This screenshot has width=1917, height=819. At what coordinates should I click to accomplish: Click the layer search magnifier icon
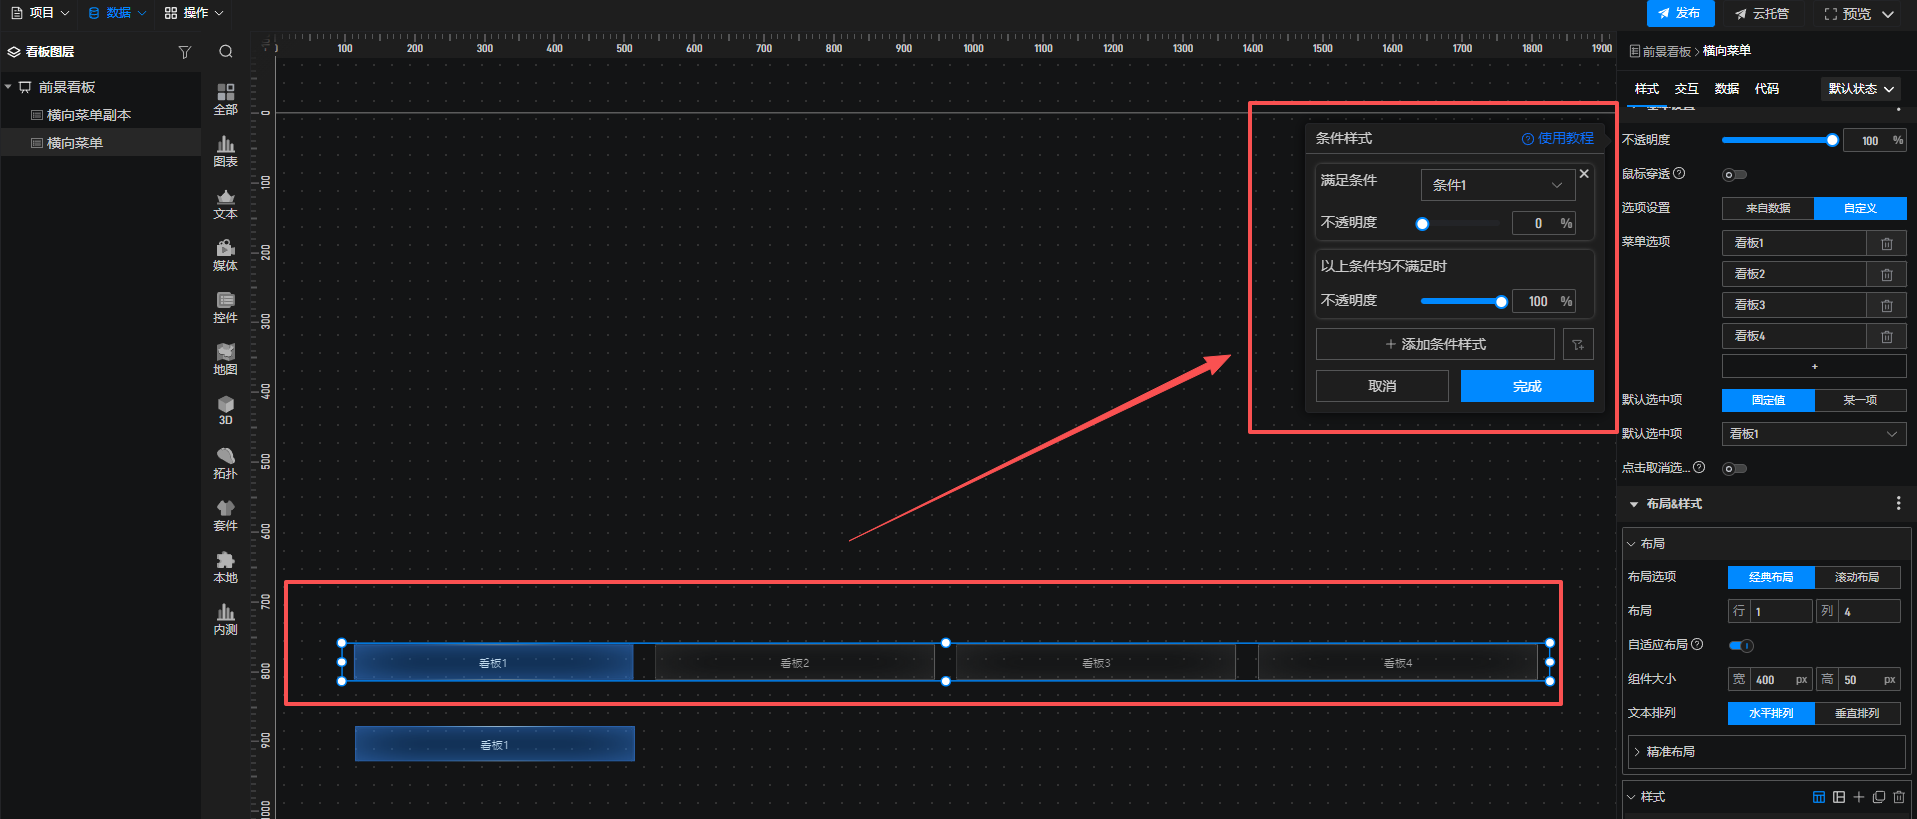coord(226,52)
